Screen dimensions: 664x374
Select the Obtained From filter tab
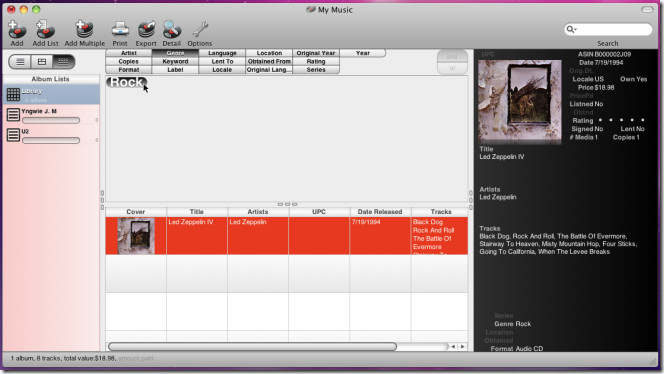click(269, 61)
